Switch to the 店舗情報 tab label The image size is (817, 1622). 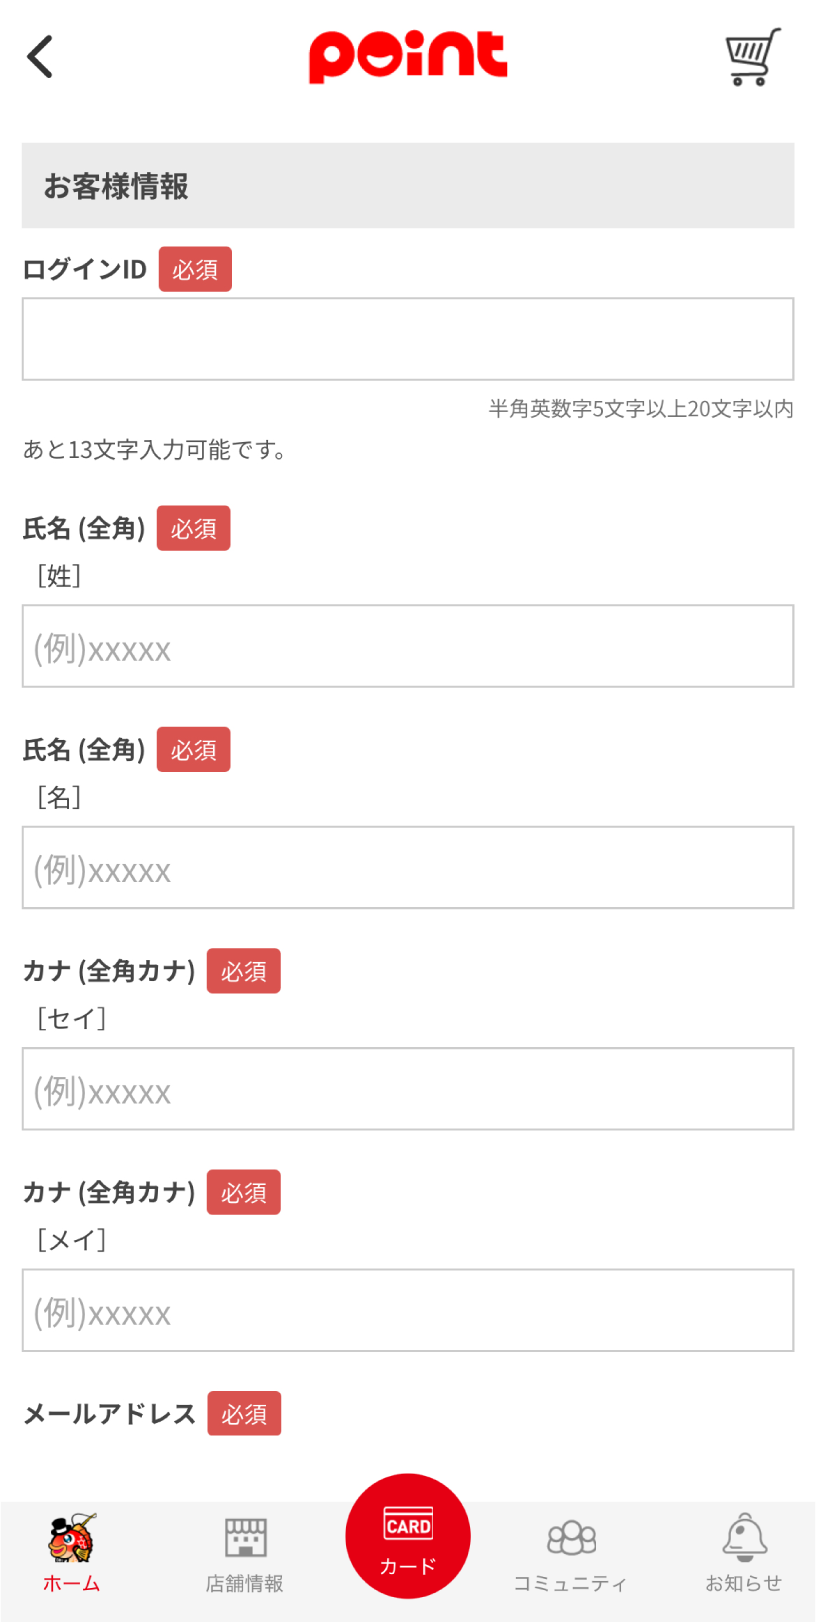tap(245, 1583)
